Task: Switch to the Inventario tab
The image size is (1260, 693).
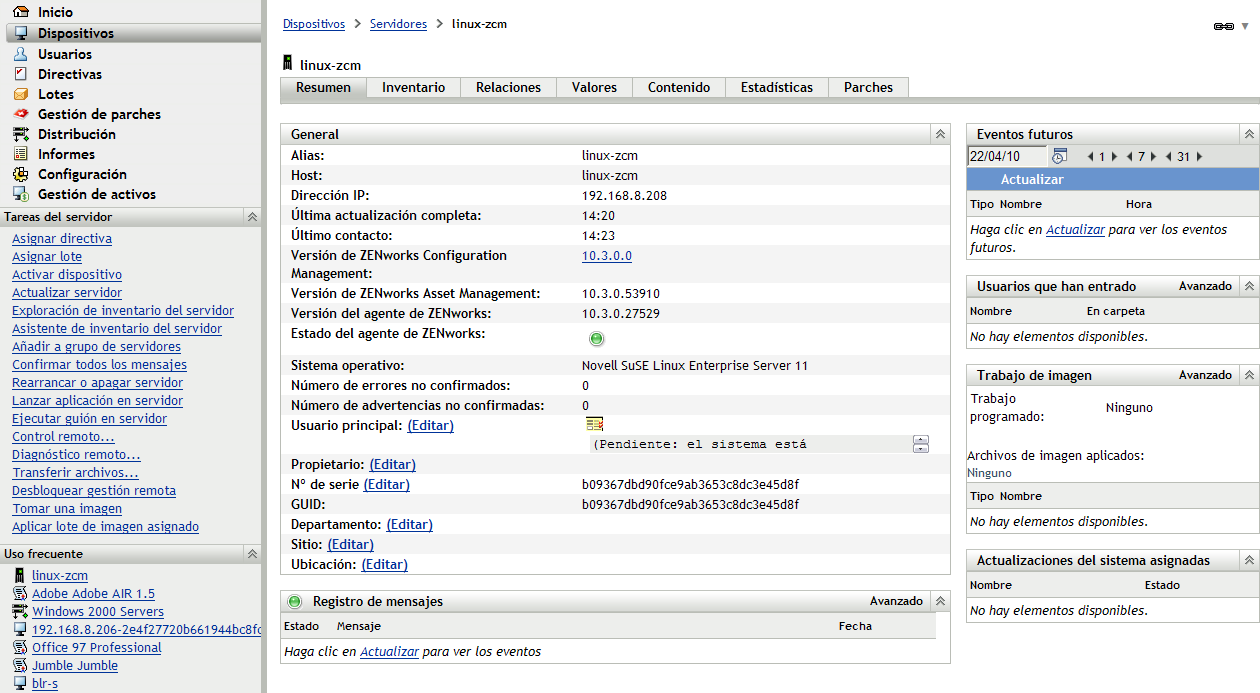Action: 413,88
